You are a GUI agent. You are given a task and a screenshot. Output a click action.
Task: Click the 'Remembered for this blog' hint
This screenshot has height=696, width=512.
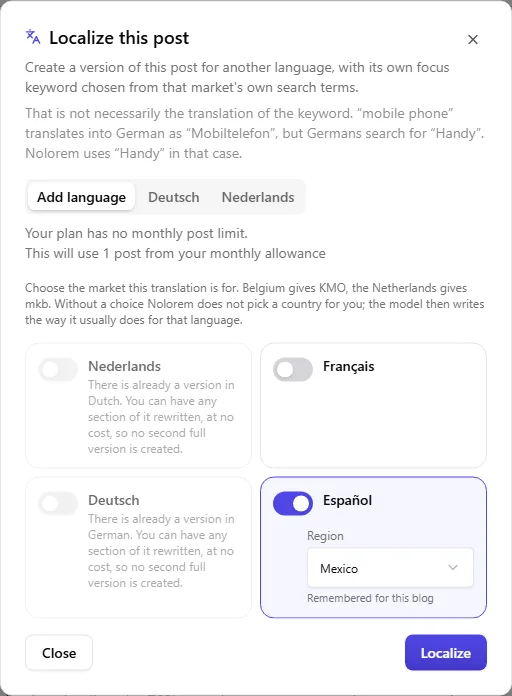click(x=370, y=598)
